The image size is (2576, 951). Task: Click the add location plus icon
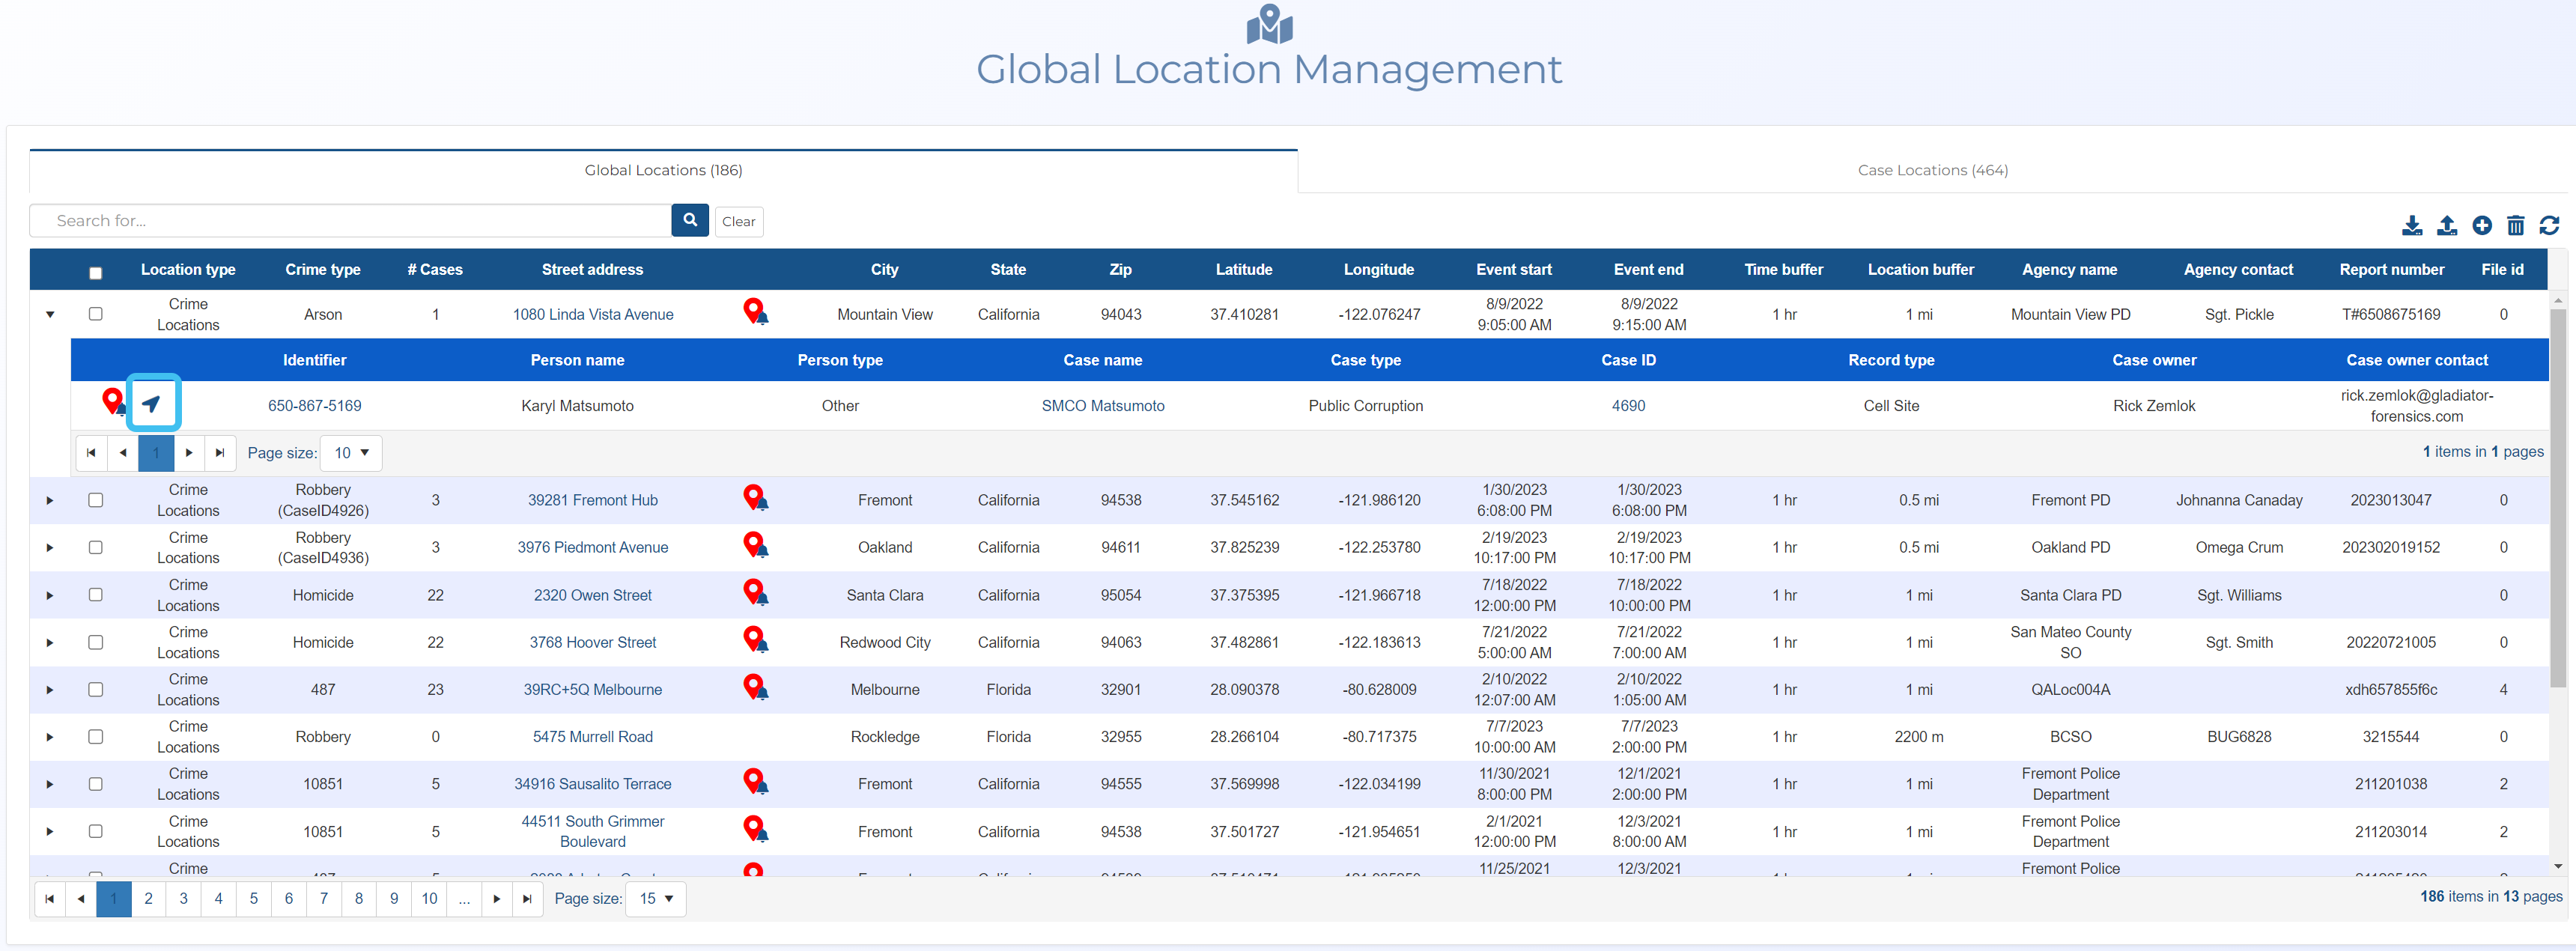[x=2481, y=225]
